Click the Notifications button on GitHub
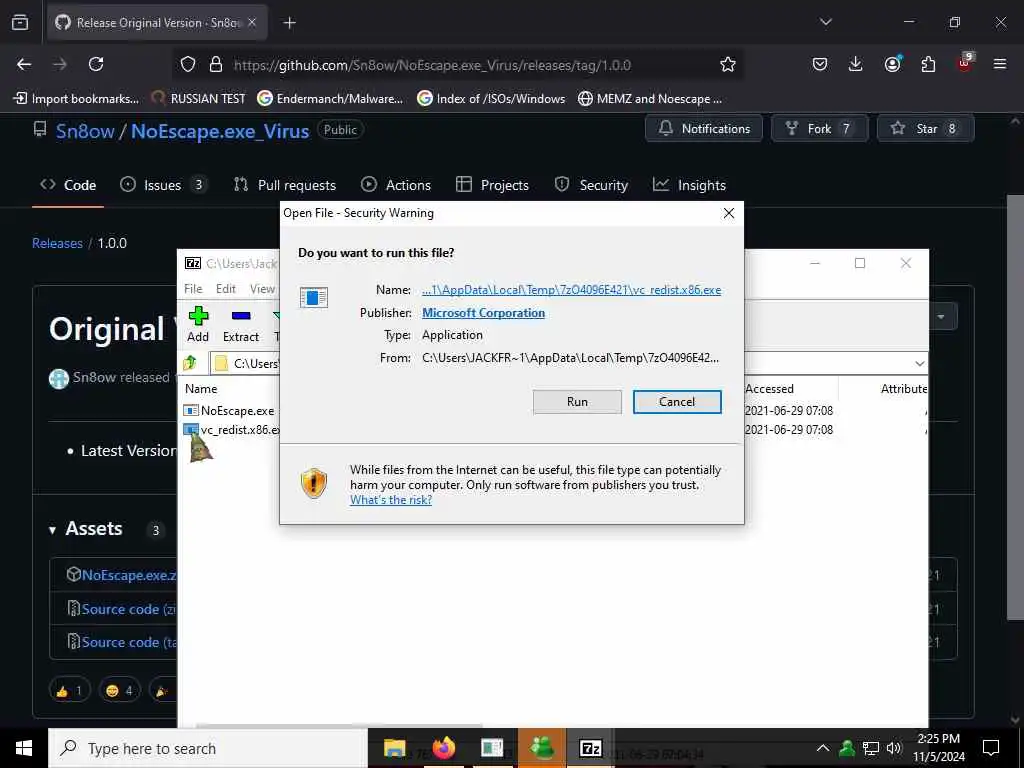This screenshot has height=768, width=1024. [x=703, y=129]
